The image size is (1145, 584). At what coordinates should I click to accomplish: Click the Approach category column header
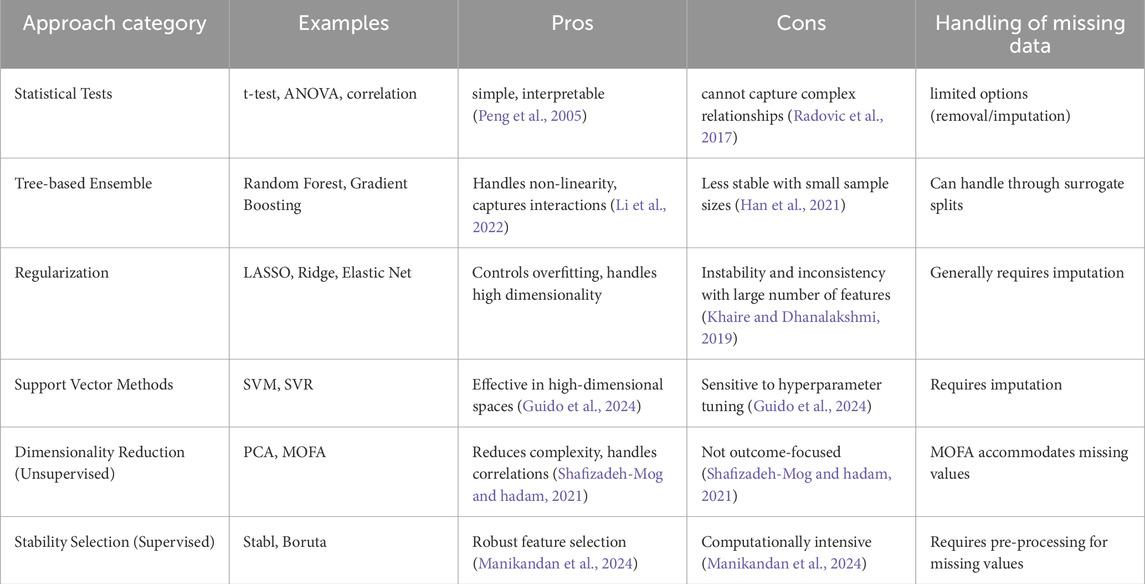[115, 24]
